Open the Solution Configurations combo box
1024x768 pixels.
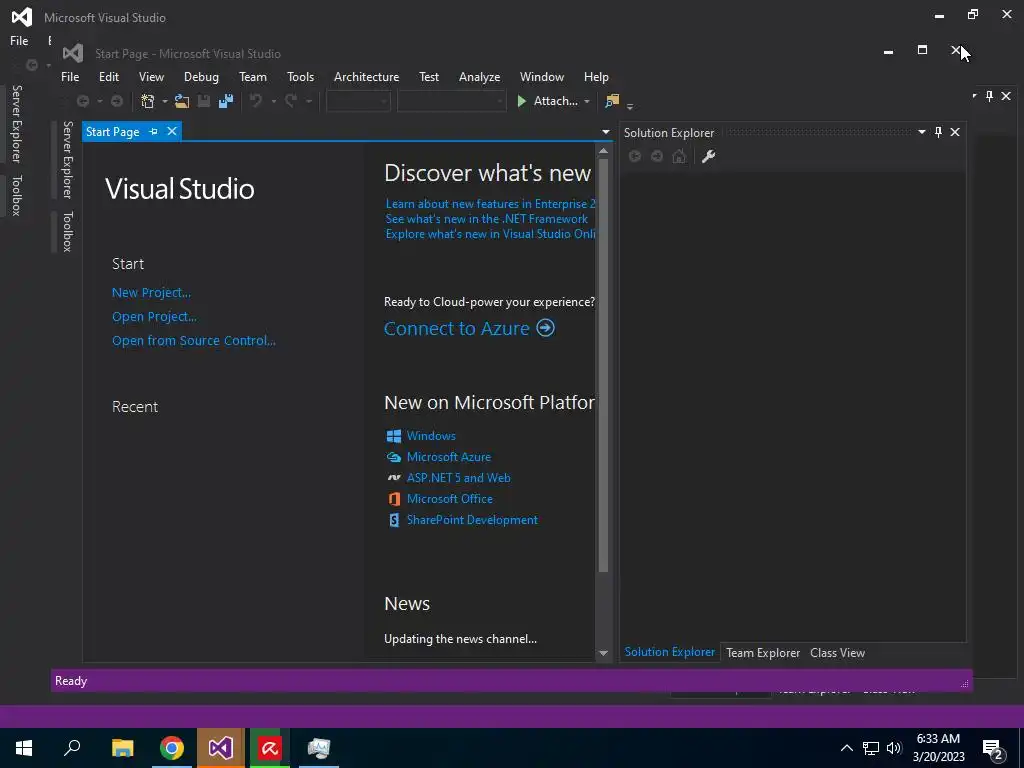tap(359, 101)
